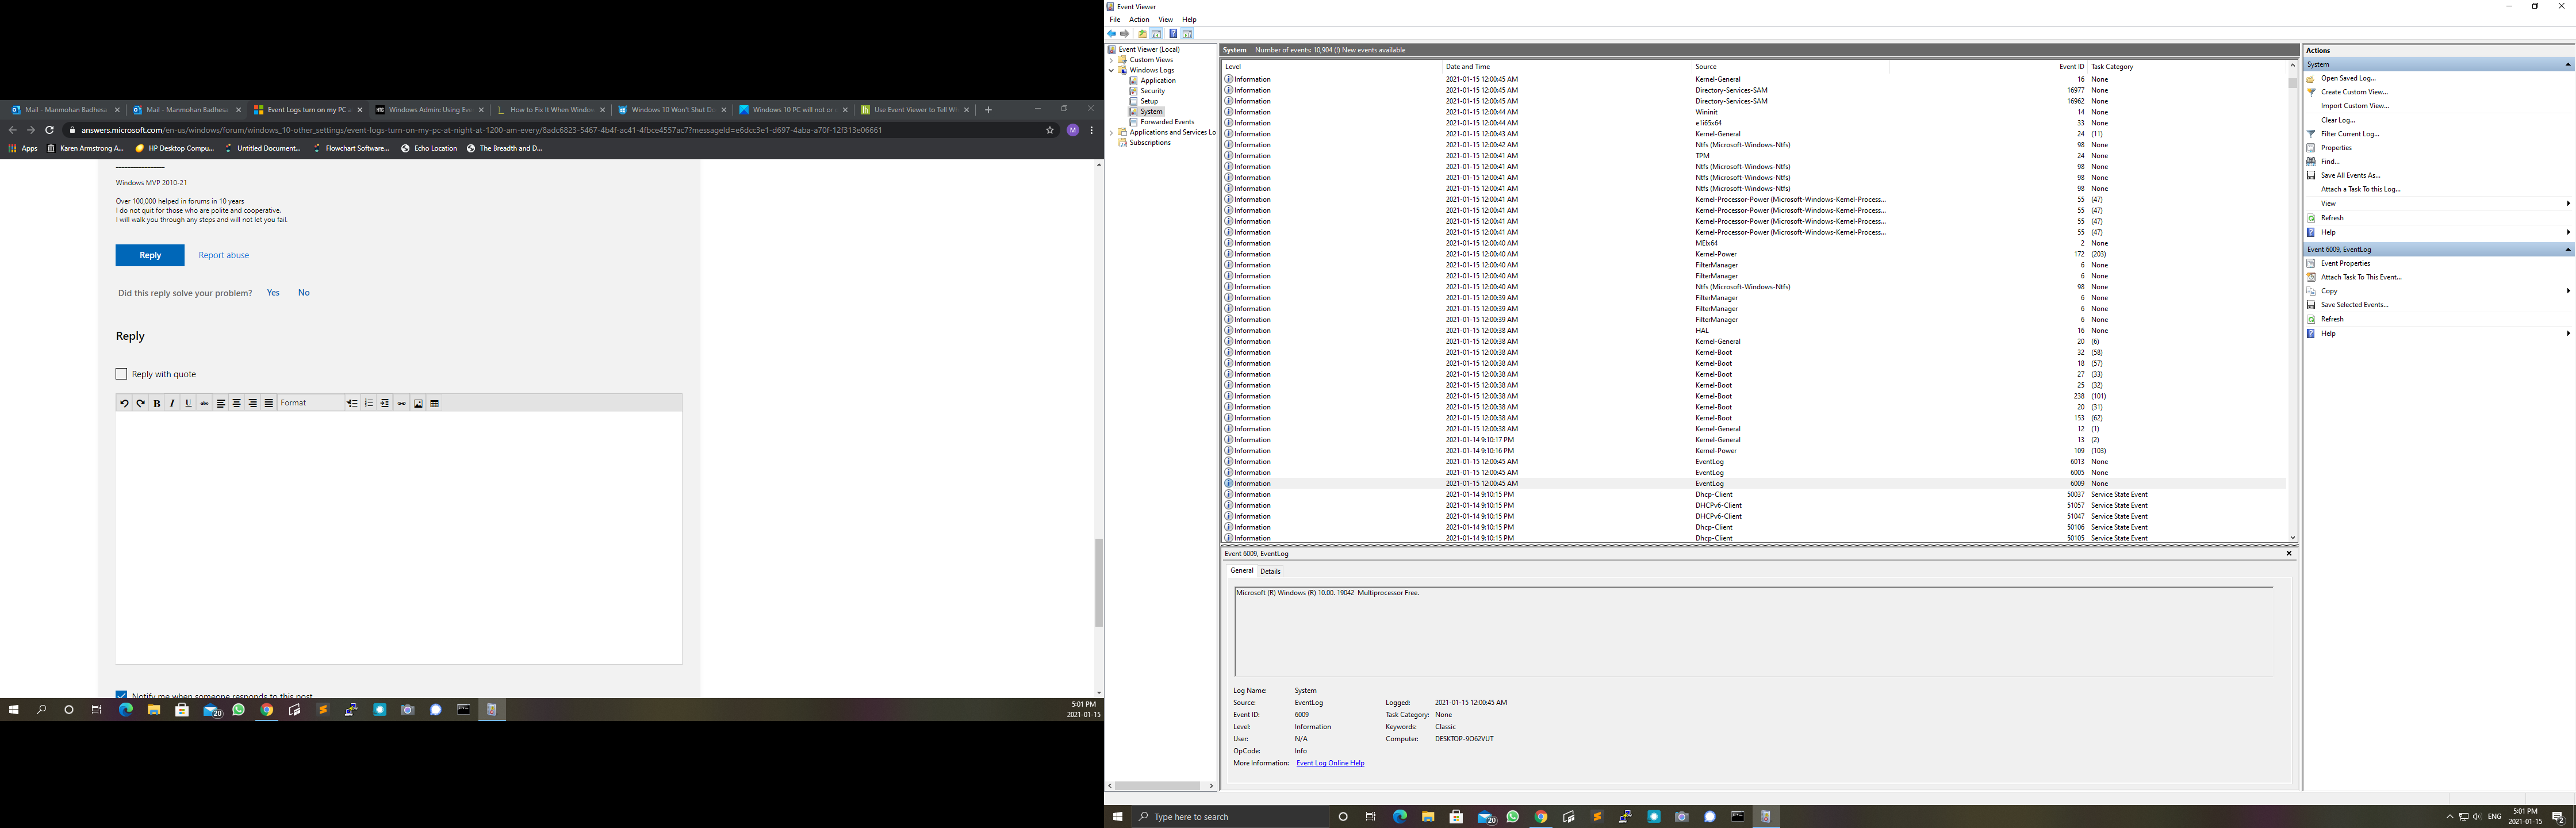Open the File menu in Event Viewer
Image resolution: width=2576 pixels, height=828 pixels.
pyautogui.click(x=1115, y=19)
